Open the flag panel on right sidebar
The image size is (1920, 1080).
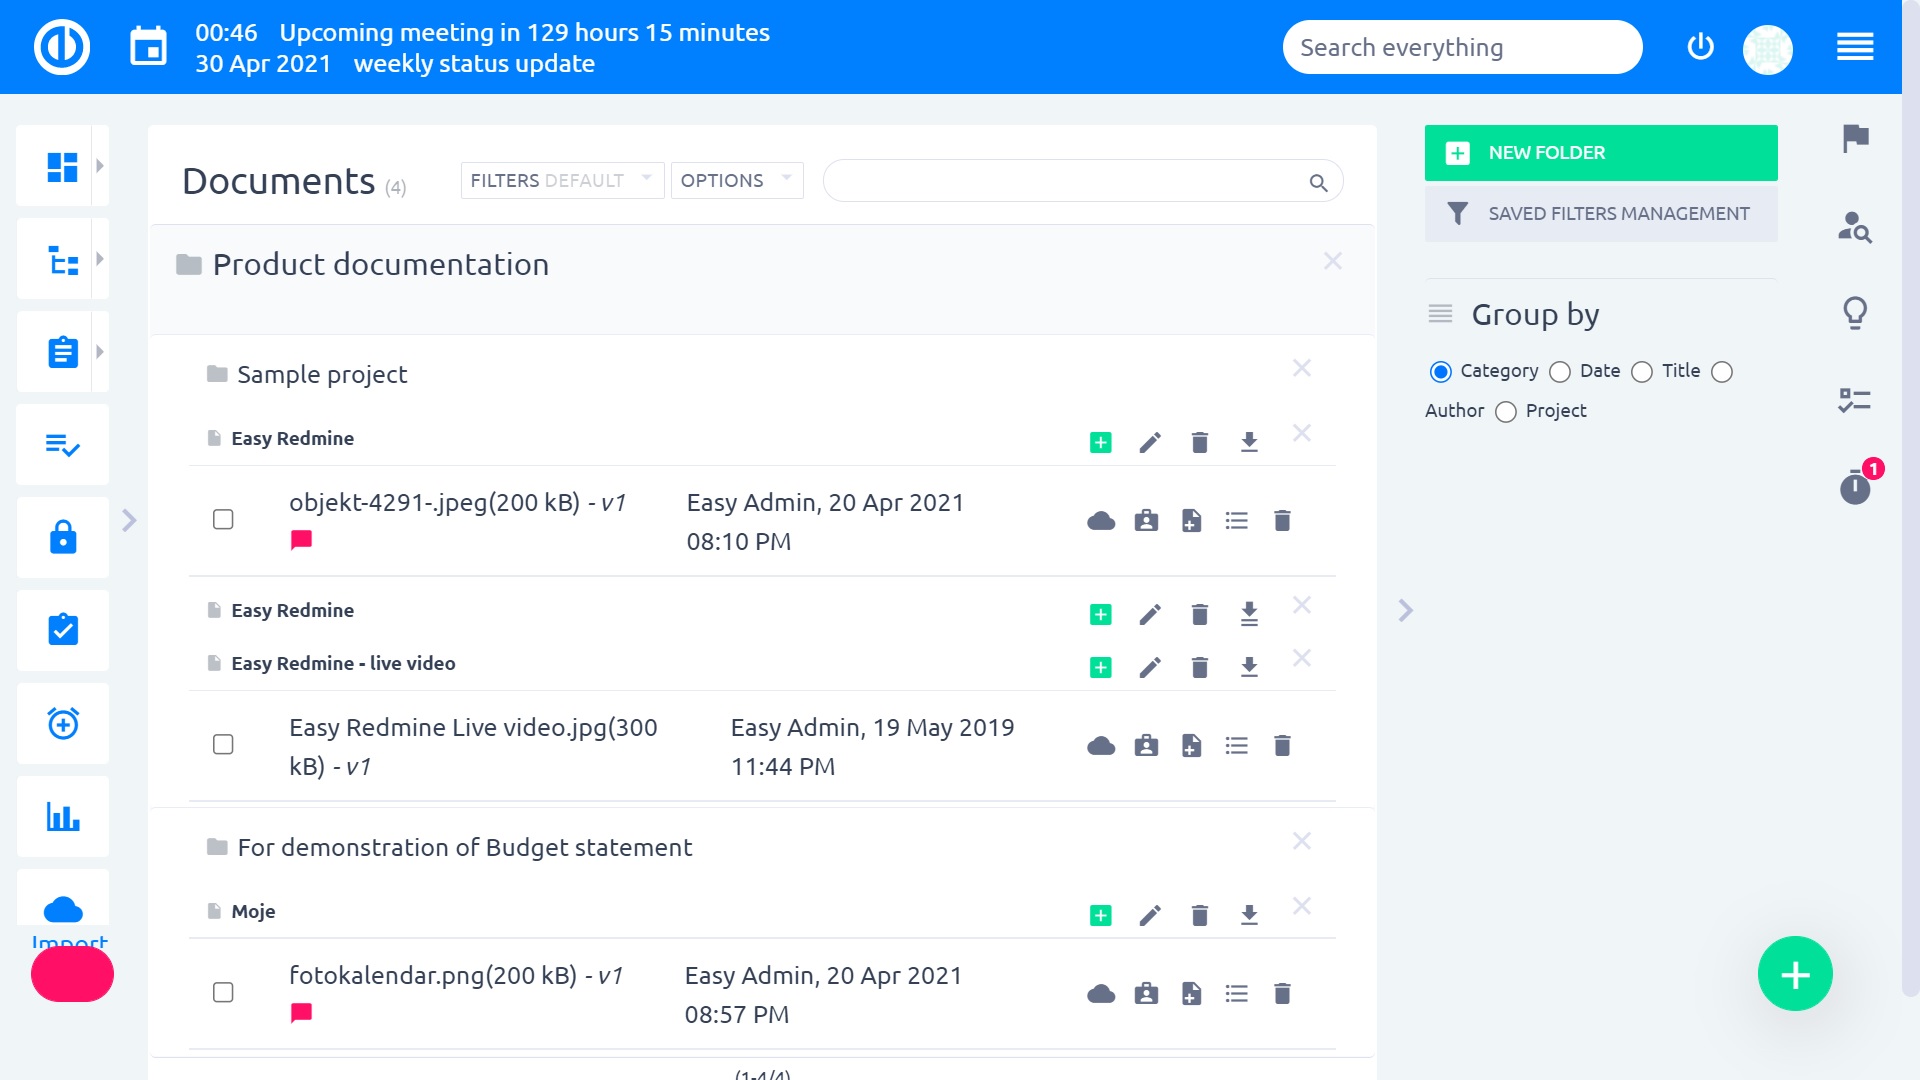click(1856, 138)
